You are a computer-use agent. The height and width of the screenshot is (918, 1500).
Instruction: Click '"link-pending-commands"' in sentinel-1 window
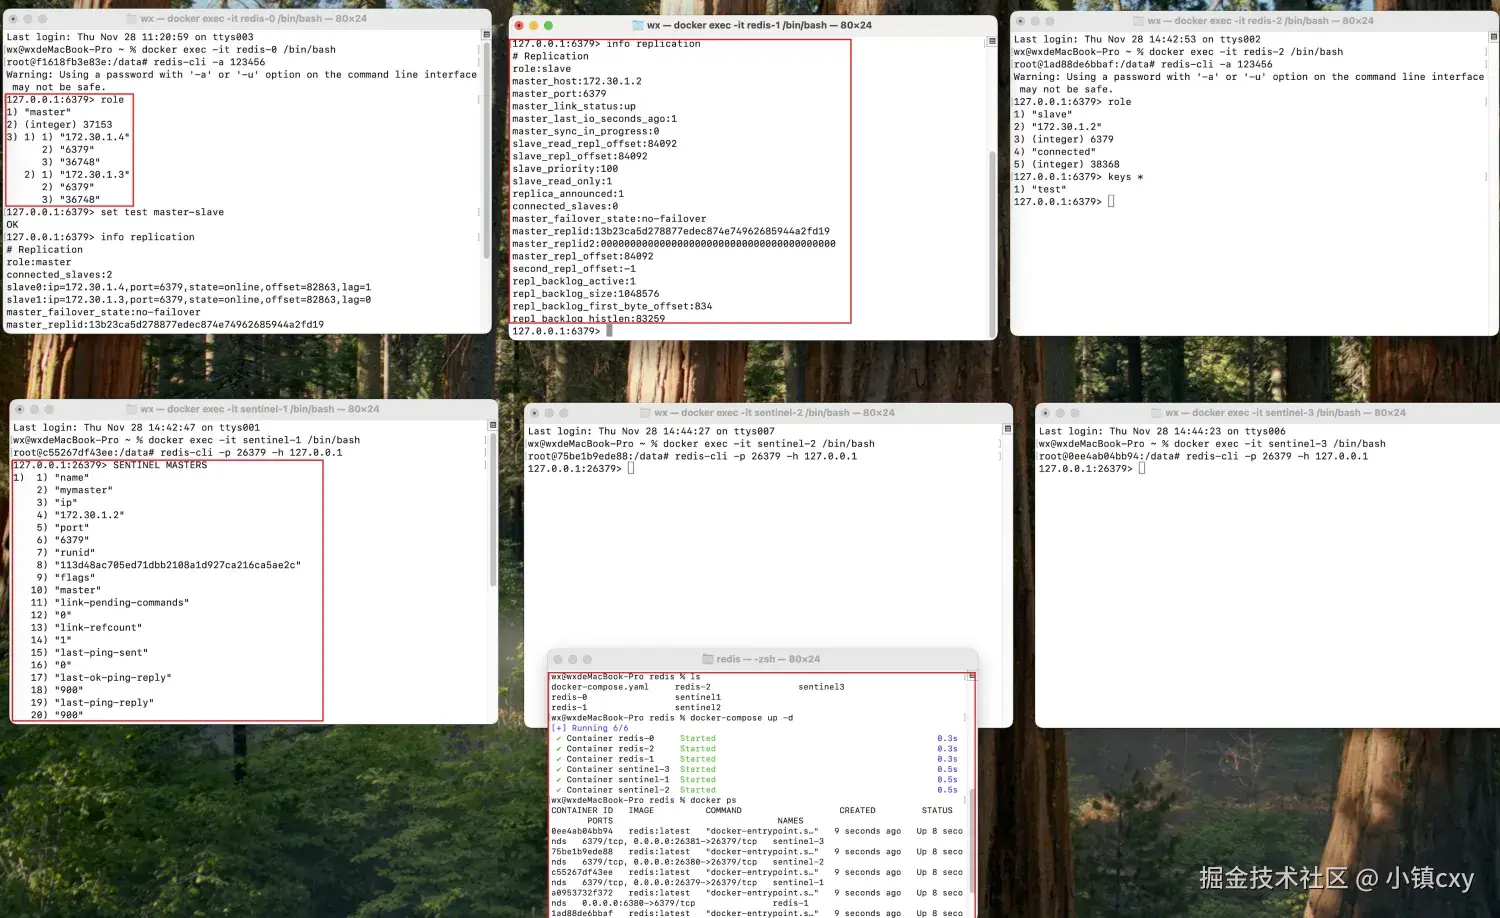[x=122, y=603]
